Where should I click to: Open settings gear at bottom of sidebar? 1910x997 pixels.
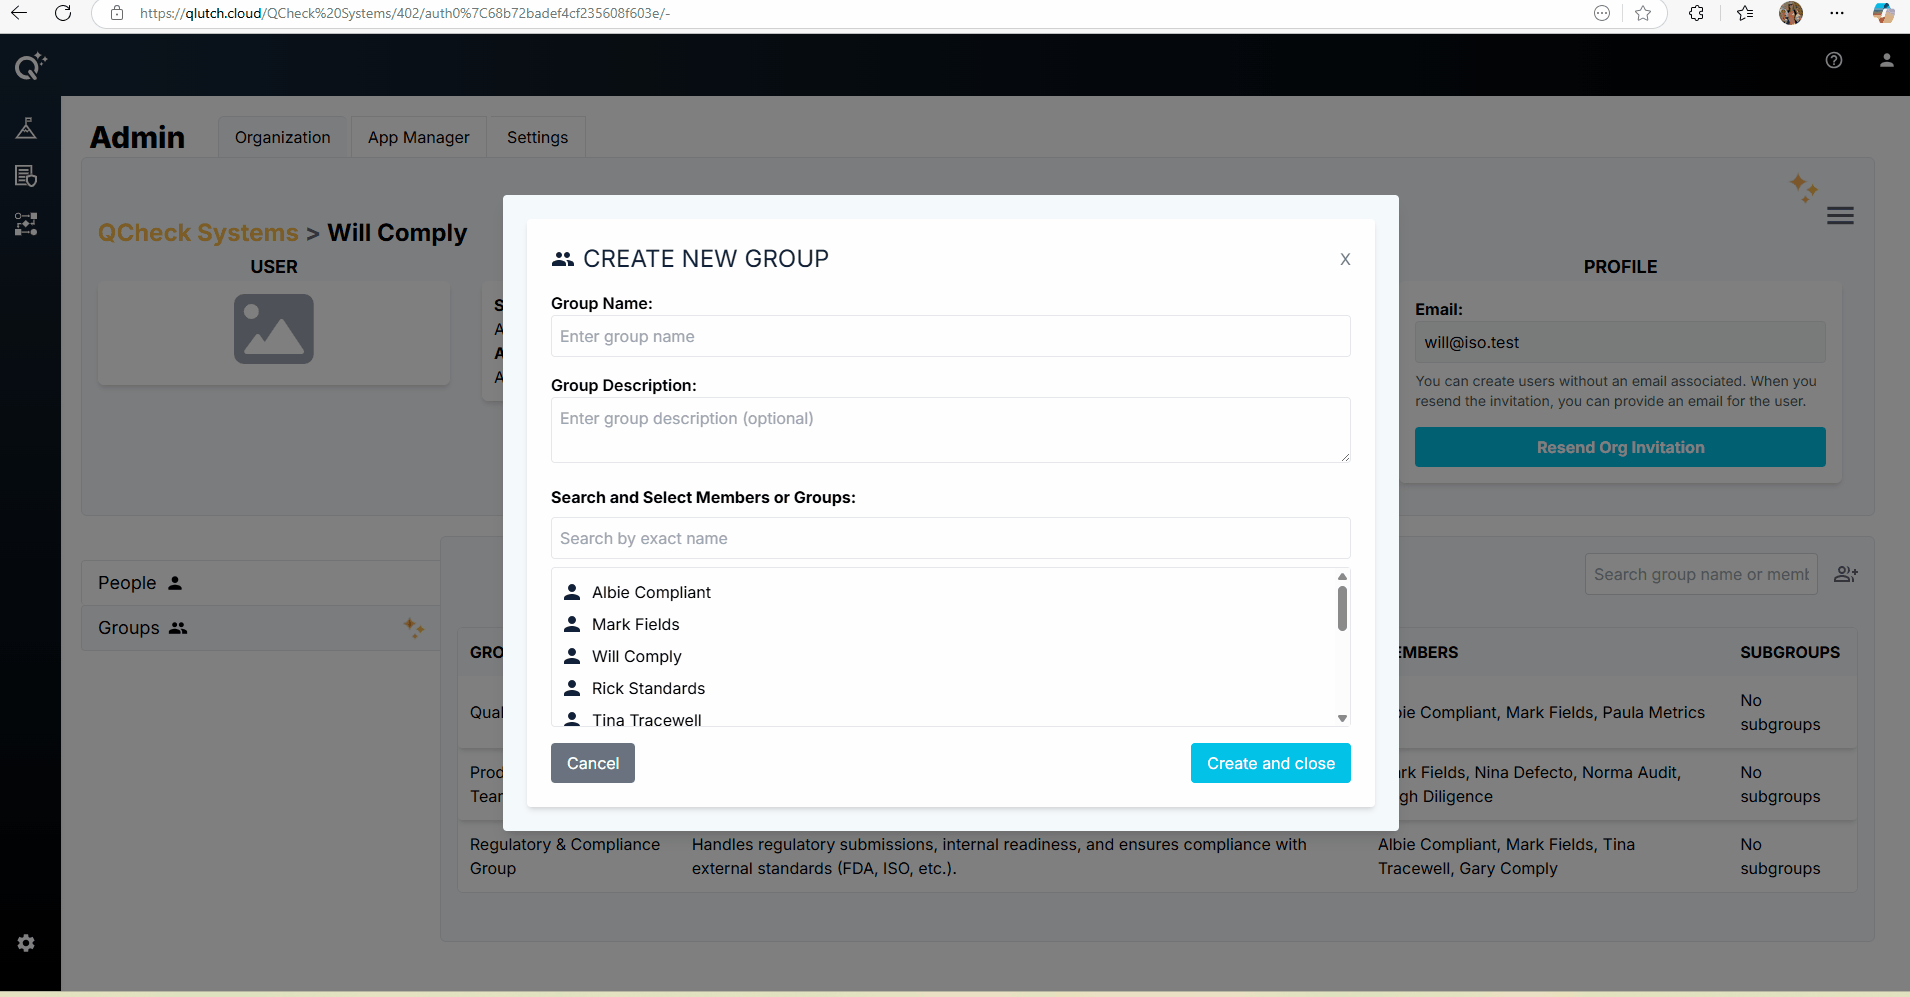click(26, 943)
